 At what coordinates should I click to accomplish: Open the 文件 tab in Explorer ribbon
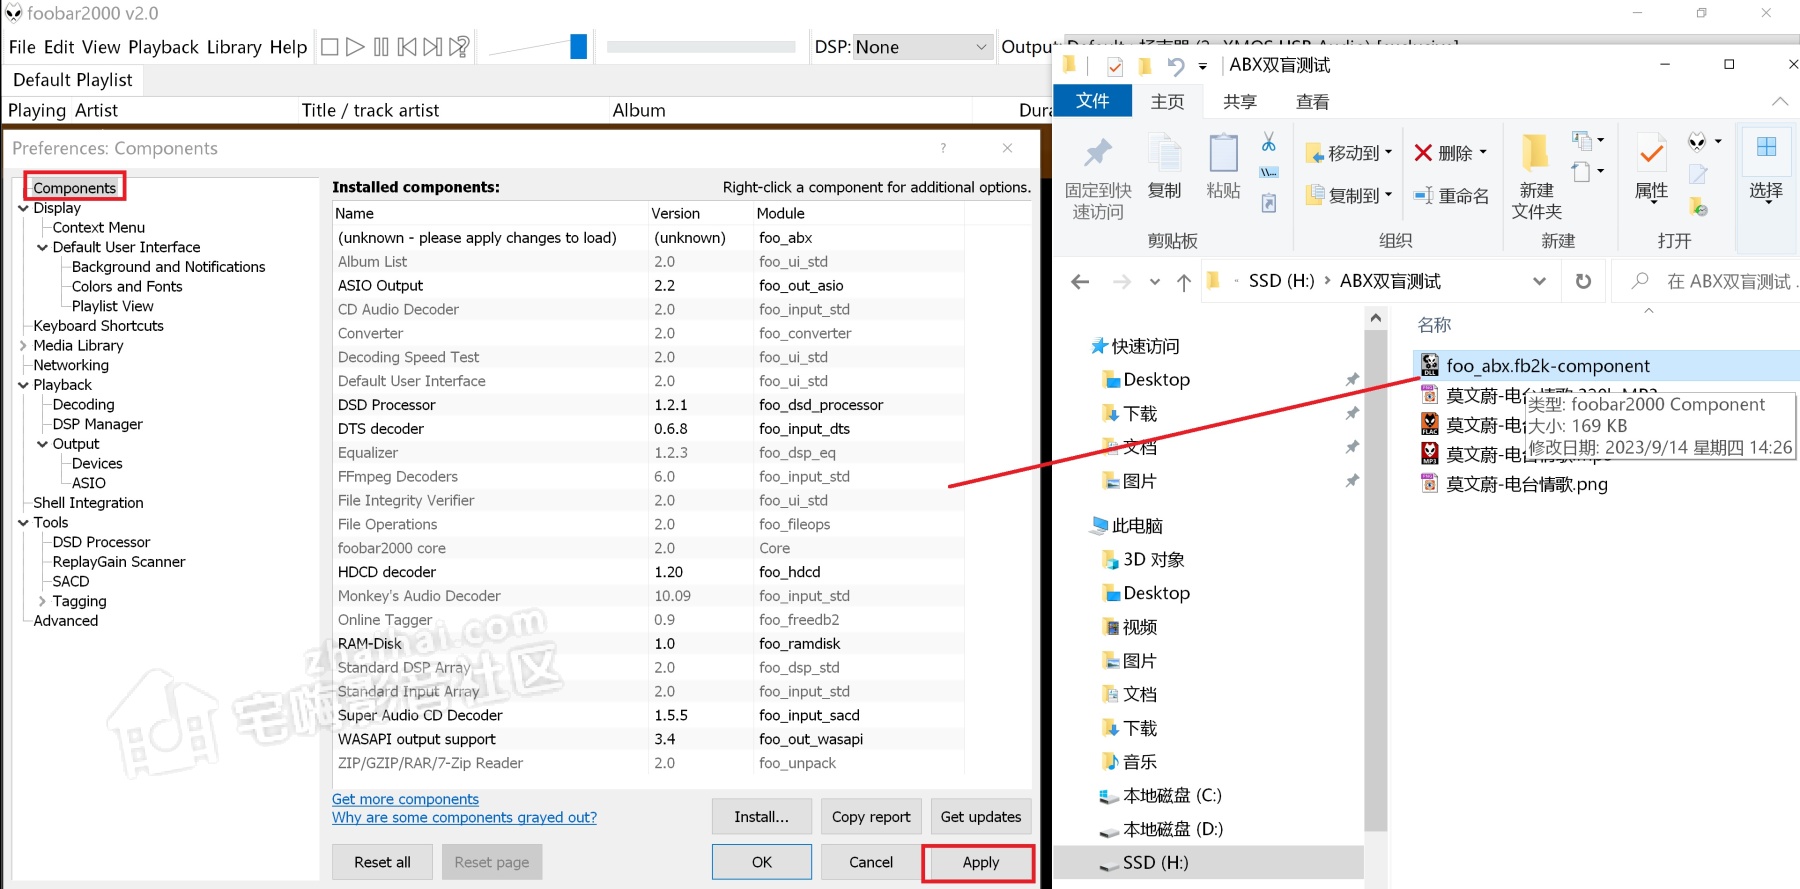[1092, 101]
